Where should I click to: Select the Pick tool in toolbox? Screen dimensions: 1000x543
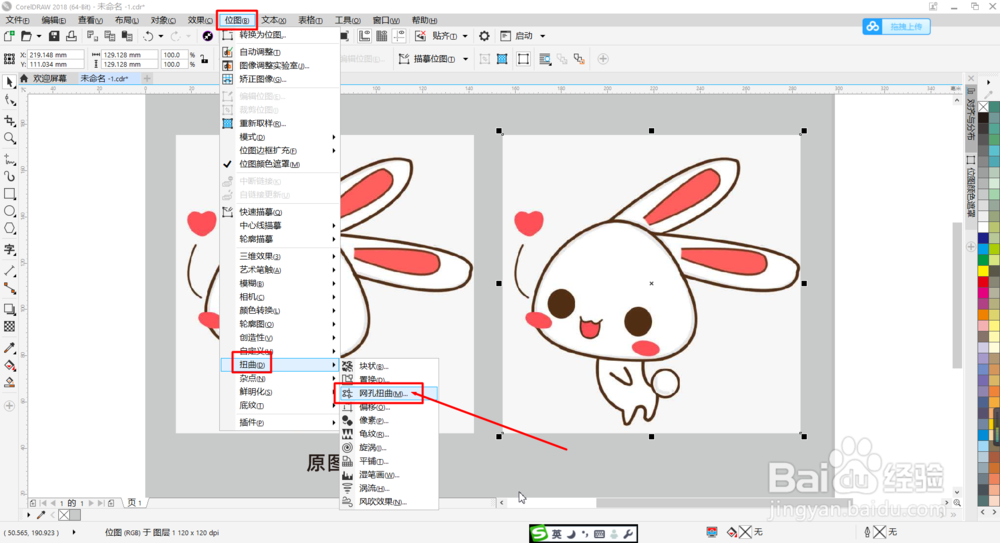pos(10,82)
